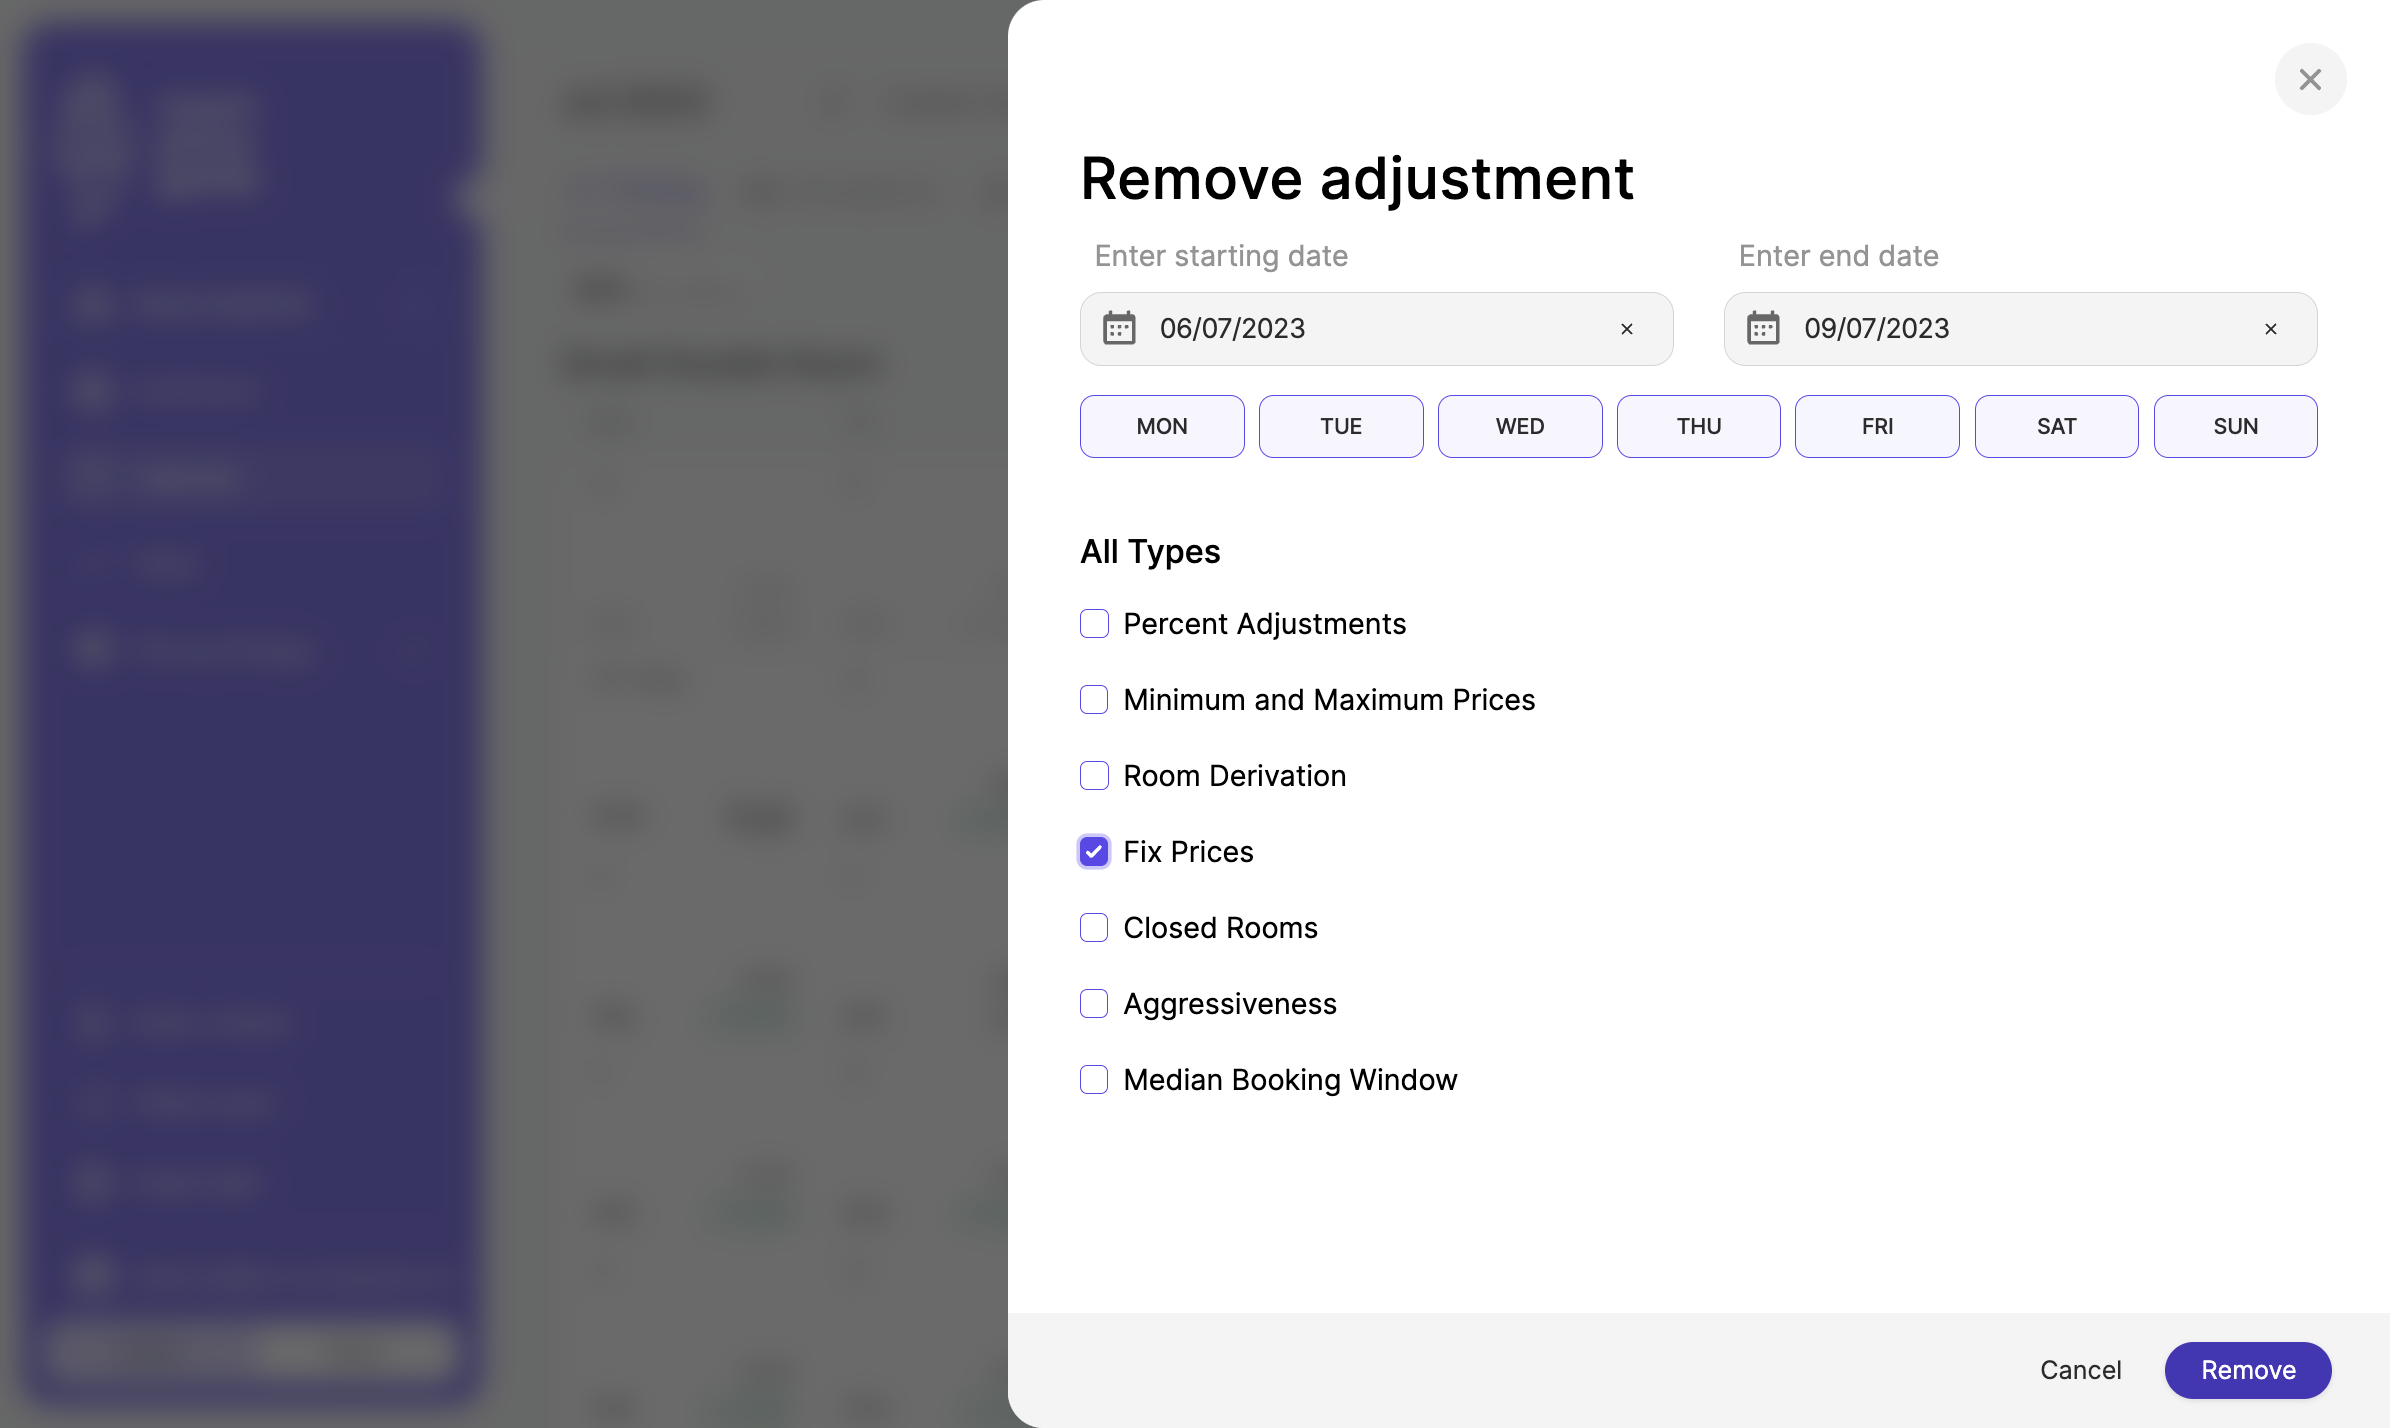Check Minimum and Maximum Prices
Viewport: 2390px width, 1428px height.
point(1094,700)
